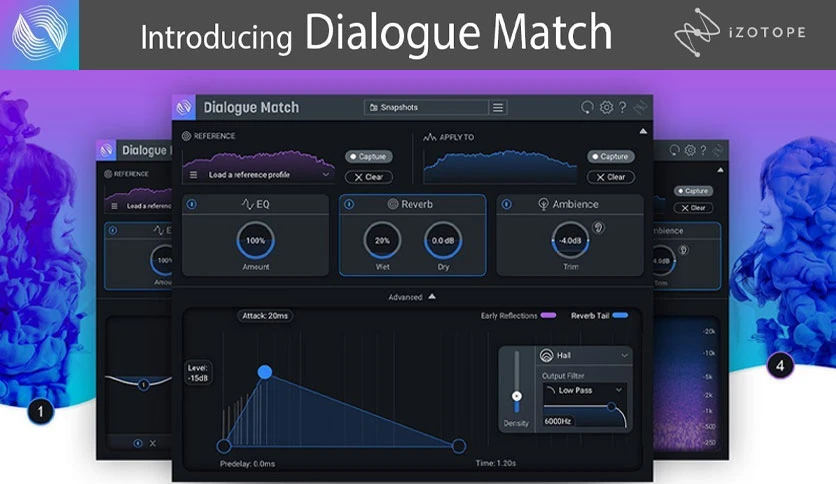Click the Reference section target icon in front window
Viewport: 836px width, 484px height.
click(186, 136)
